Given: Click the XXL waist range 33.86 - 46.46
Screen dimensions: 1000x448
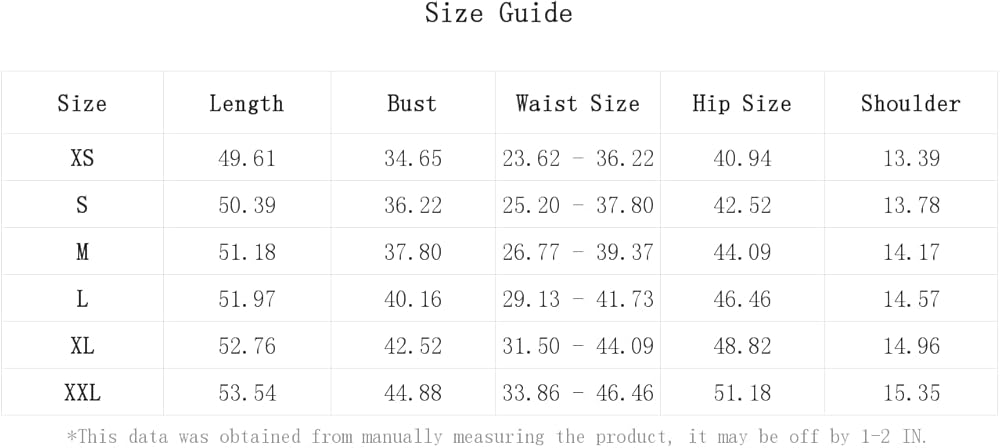Looking at the screenshot, I should click(x=577, y=394).
